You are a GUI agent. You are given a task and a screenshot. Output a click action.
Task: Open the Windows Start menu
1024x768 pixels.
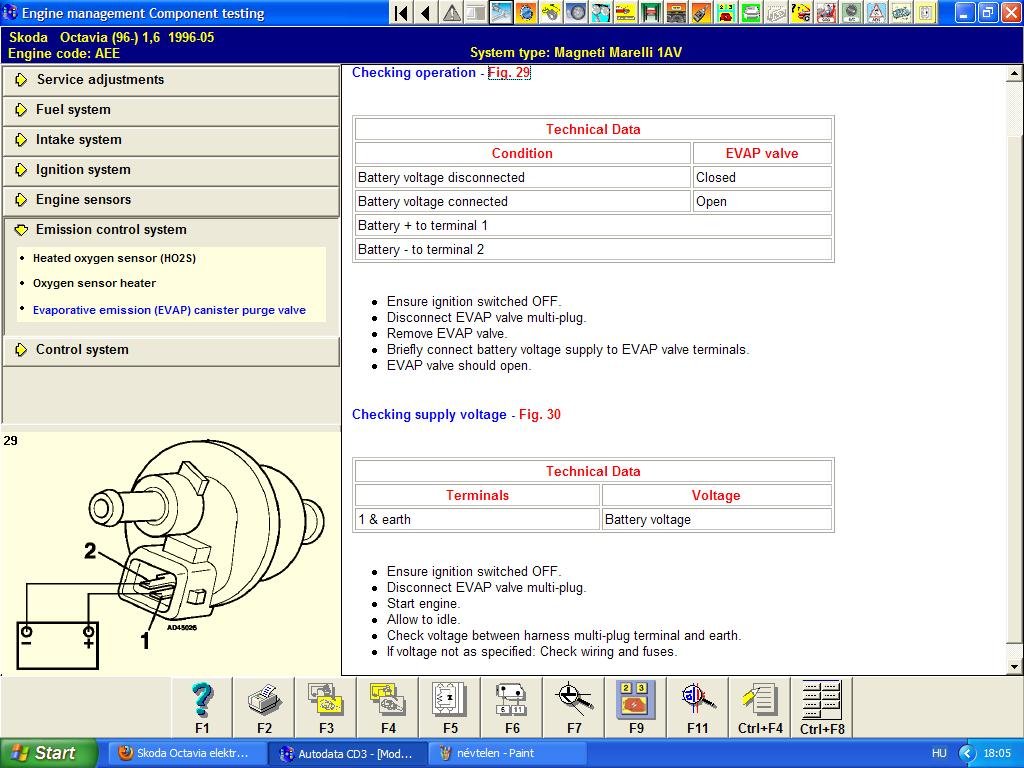(49, 754)
